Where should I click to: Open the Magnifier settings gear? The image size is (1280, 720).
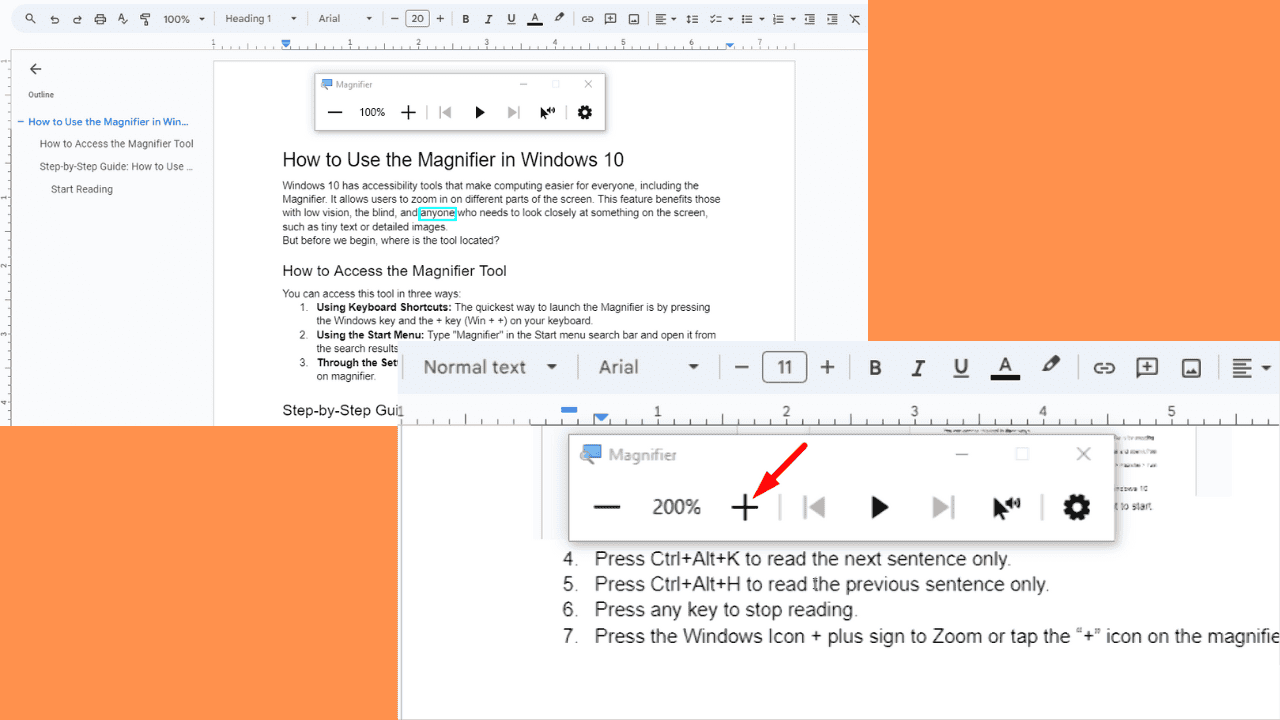pos(1075,507)
